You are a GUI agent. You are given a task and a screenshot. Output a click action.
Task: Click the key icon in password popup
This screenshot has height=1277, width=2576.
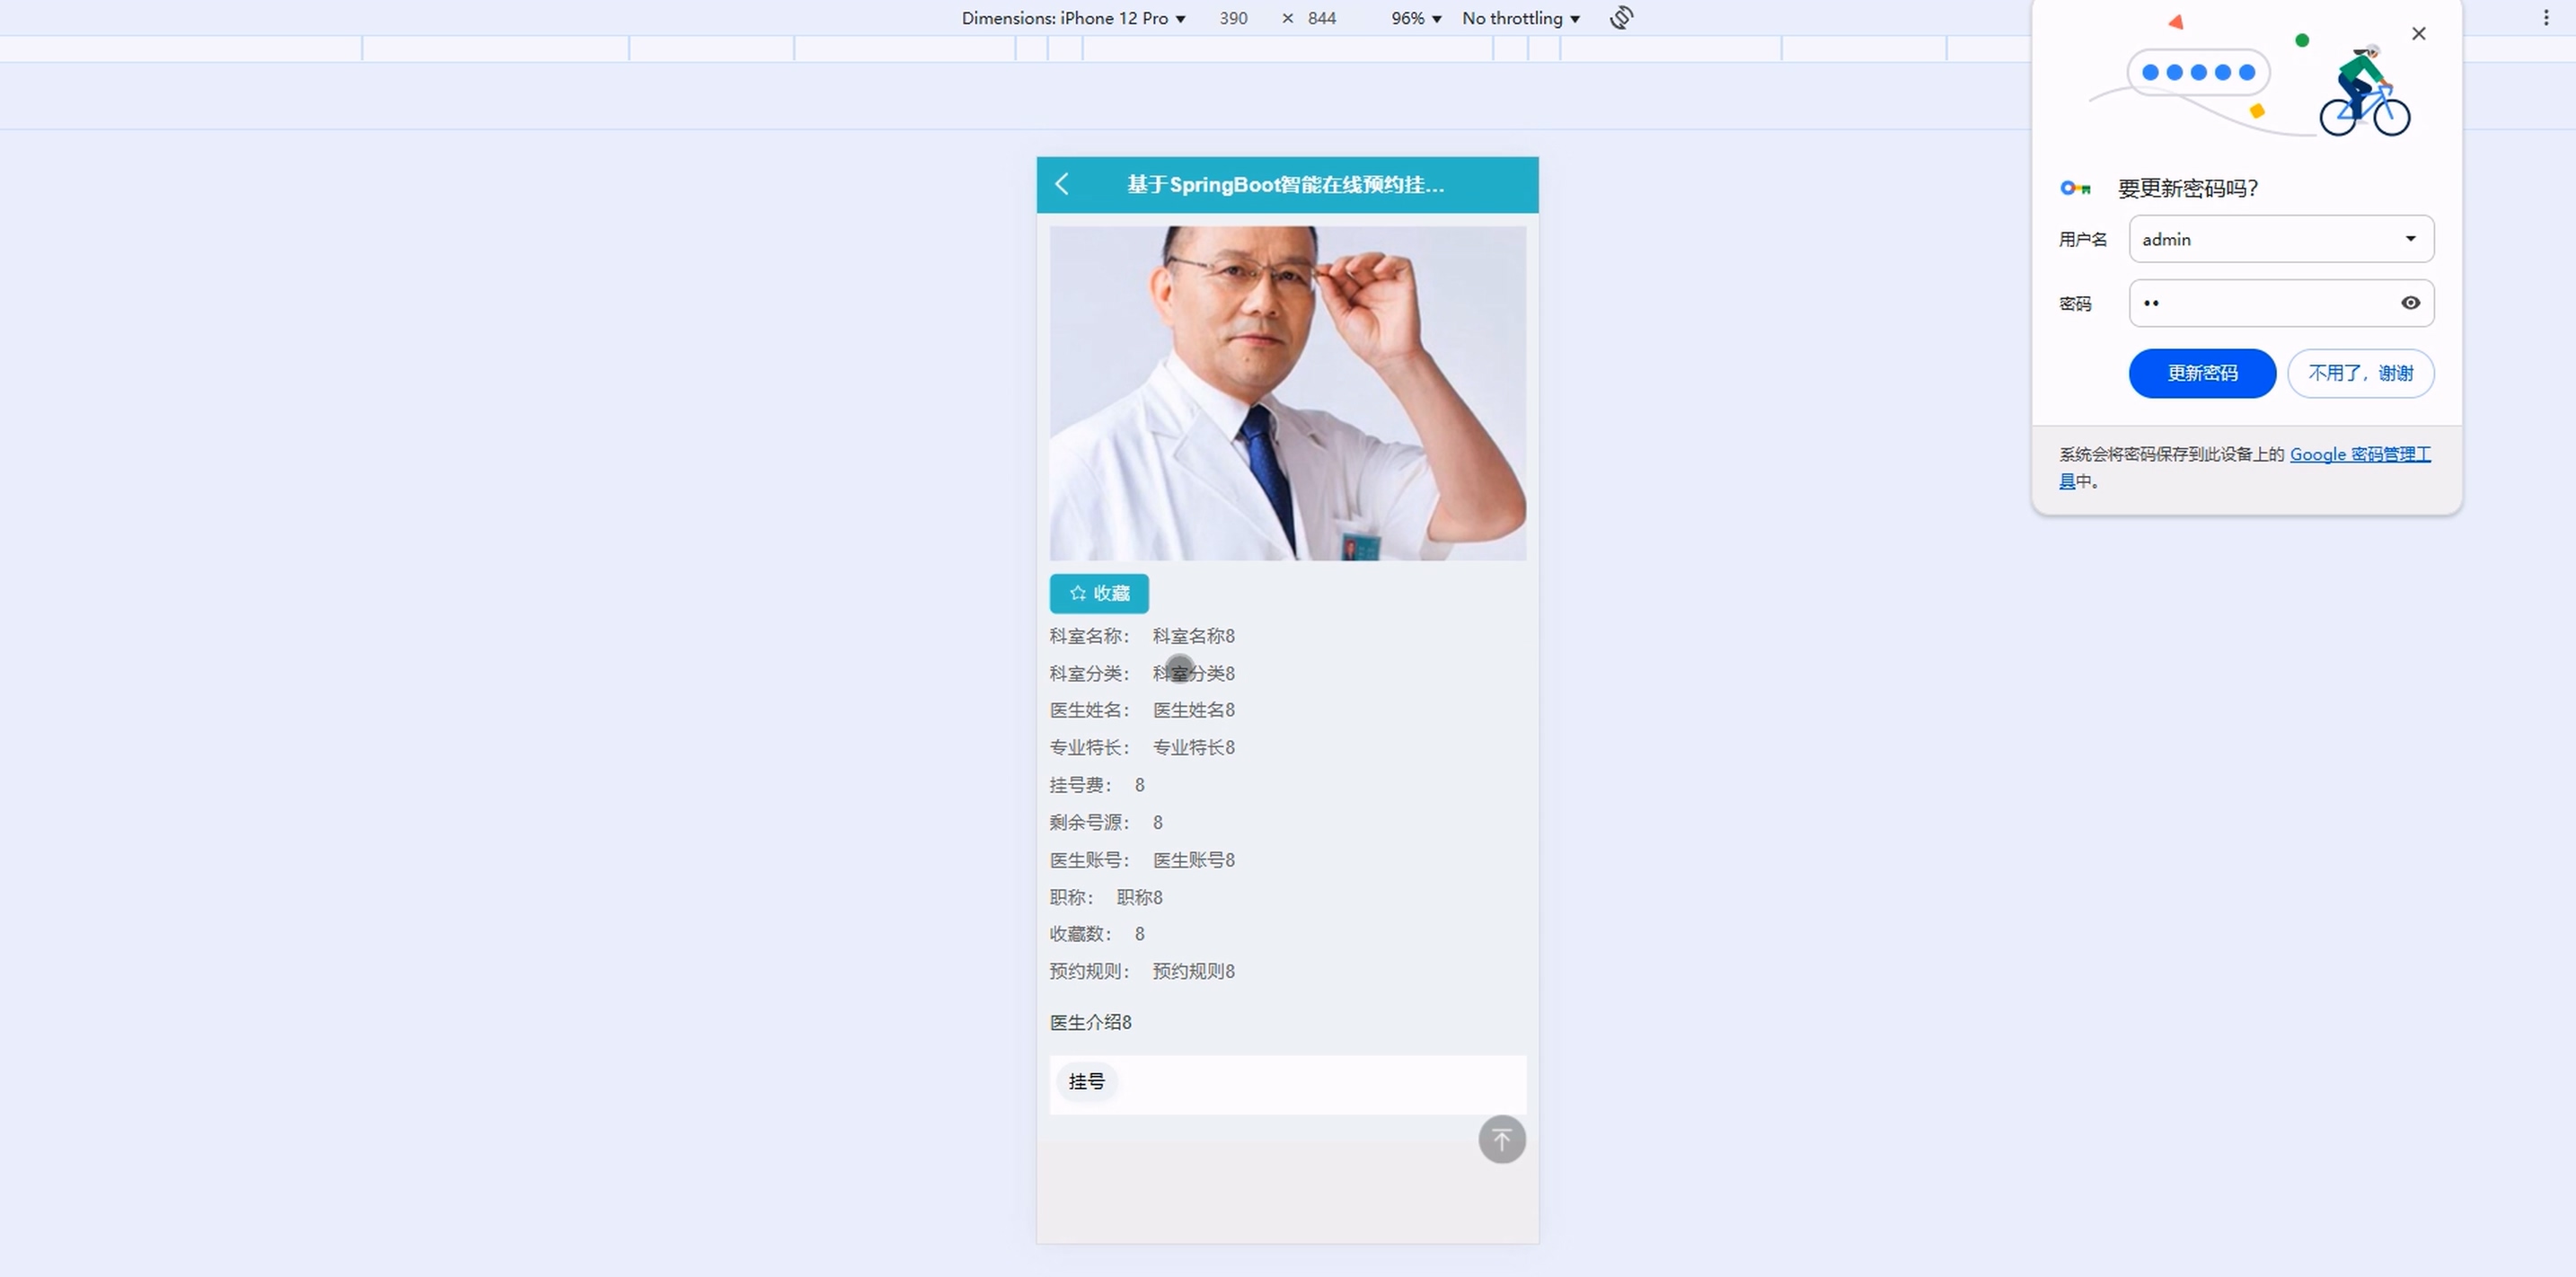(x=2075, y=188)
